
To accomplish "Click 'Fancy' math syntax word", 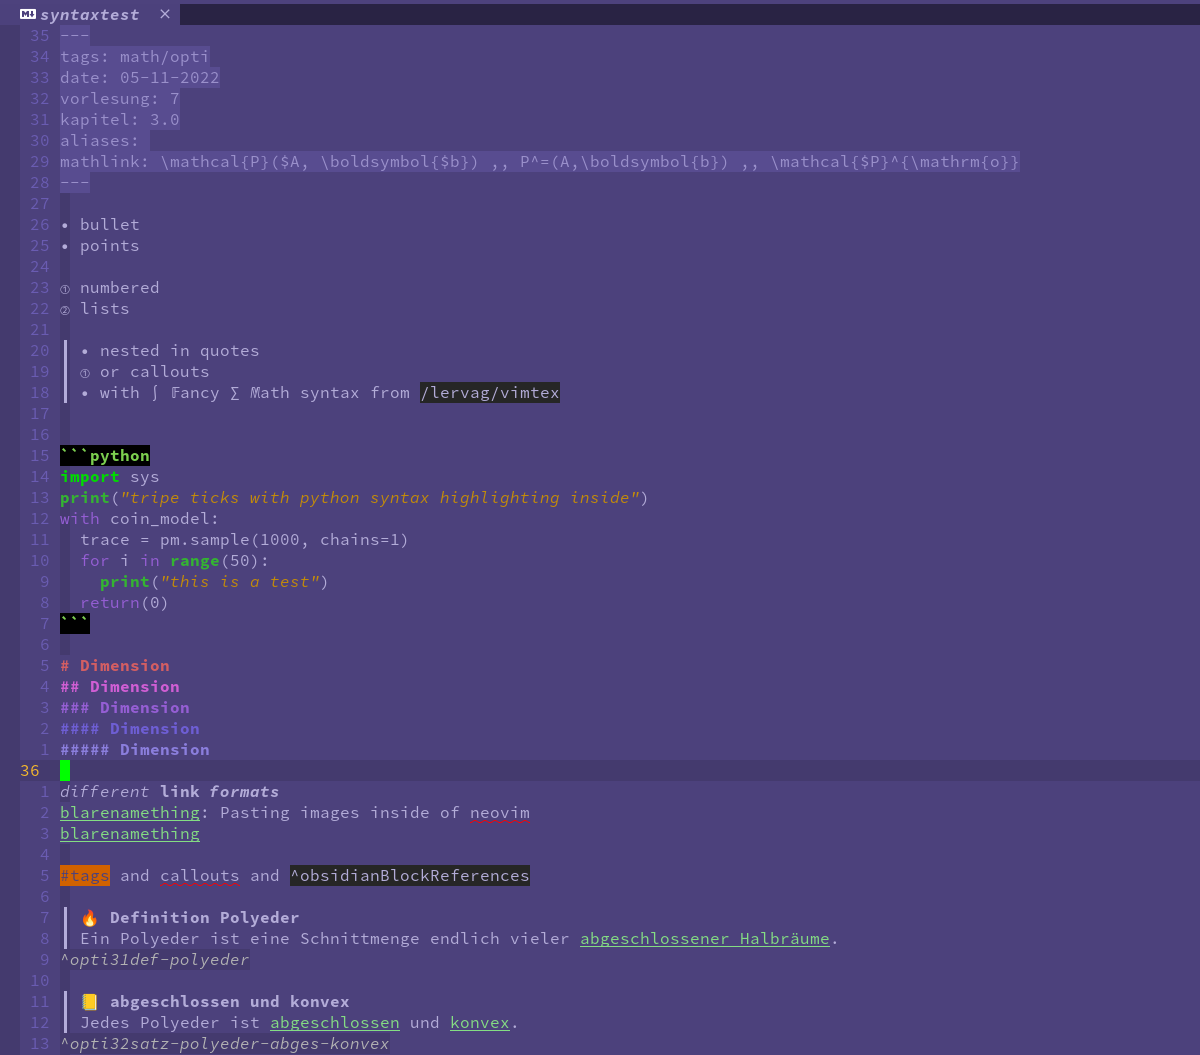I will (x=195, y=392).
